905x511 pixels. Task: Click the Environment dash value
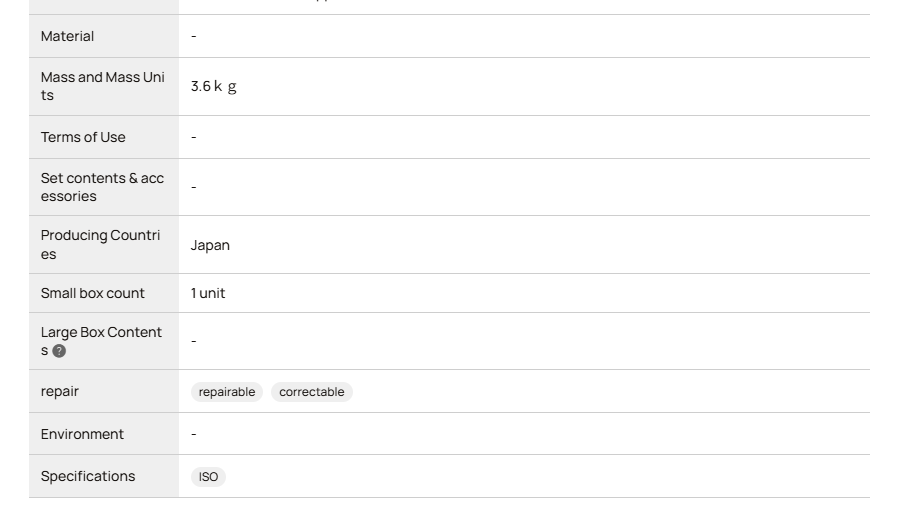pos(194,434)
